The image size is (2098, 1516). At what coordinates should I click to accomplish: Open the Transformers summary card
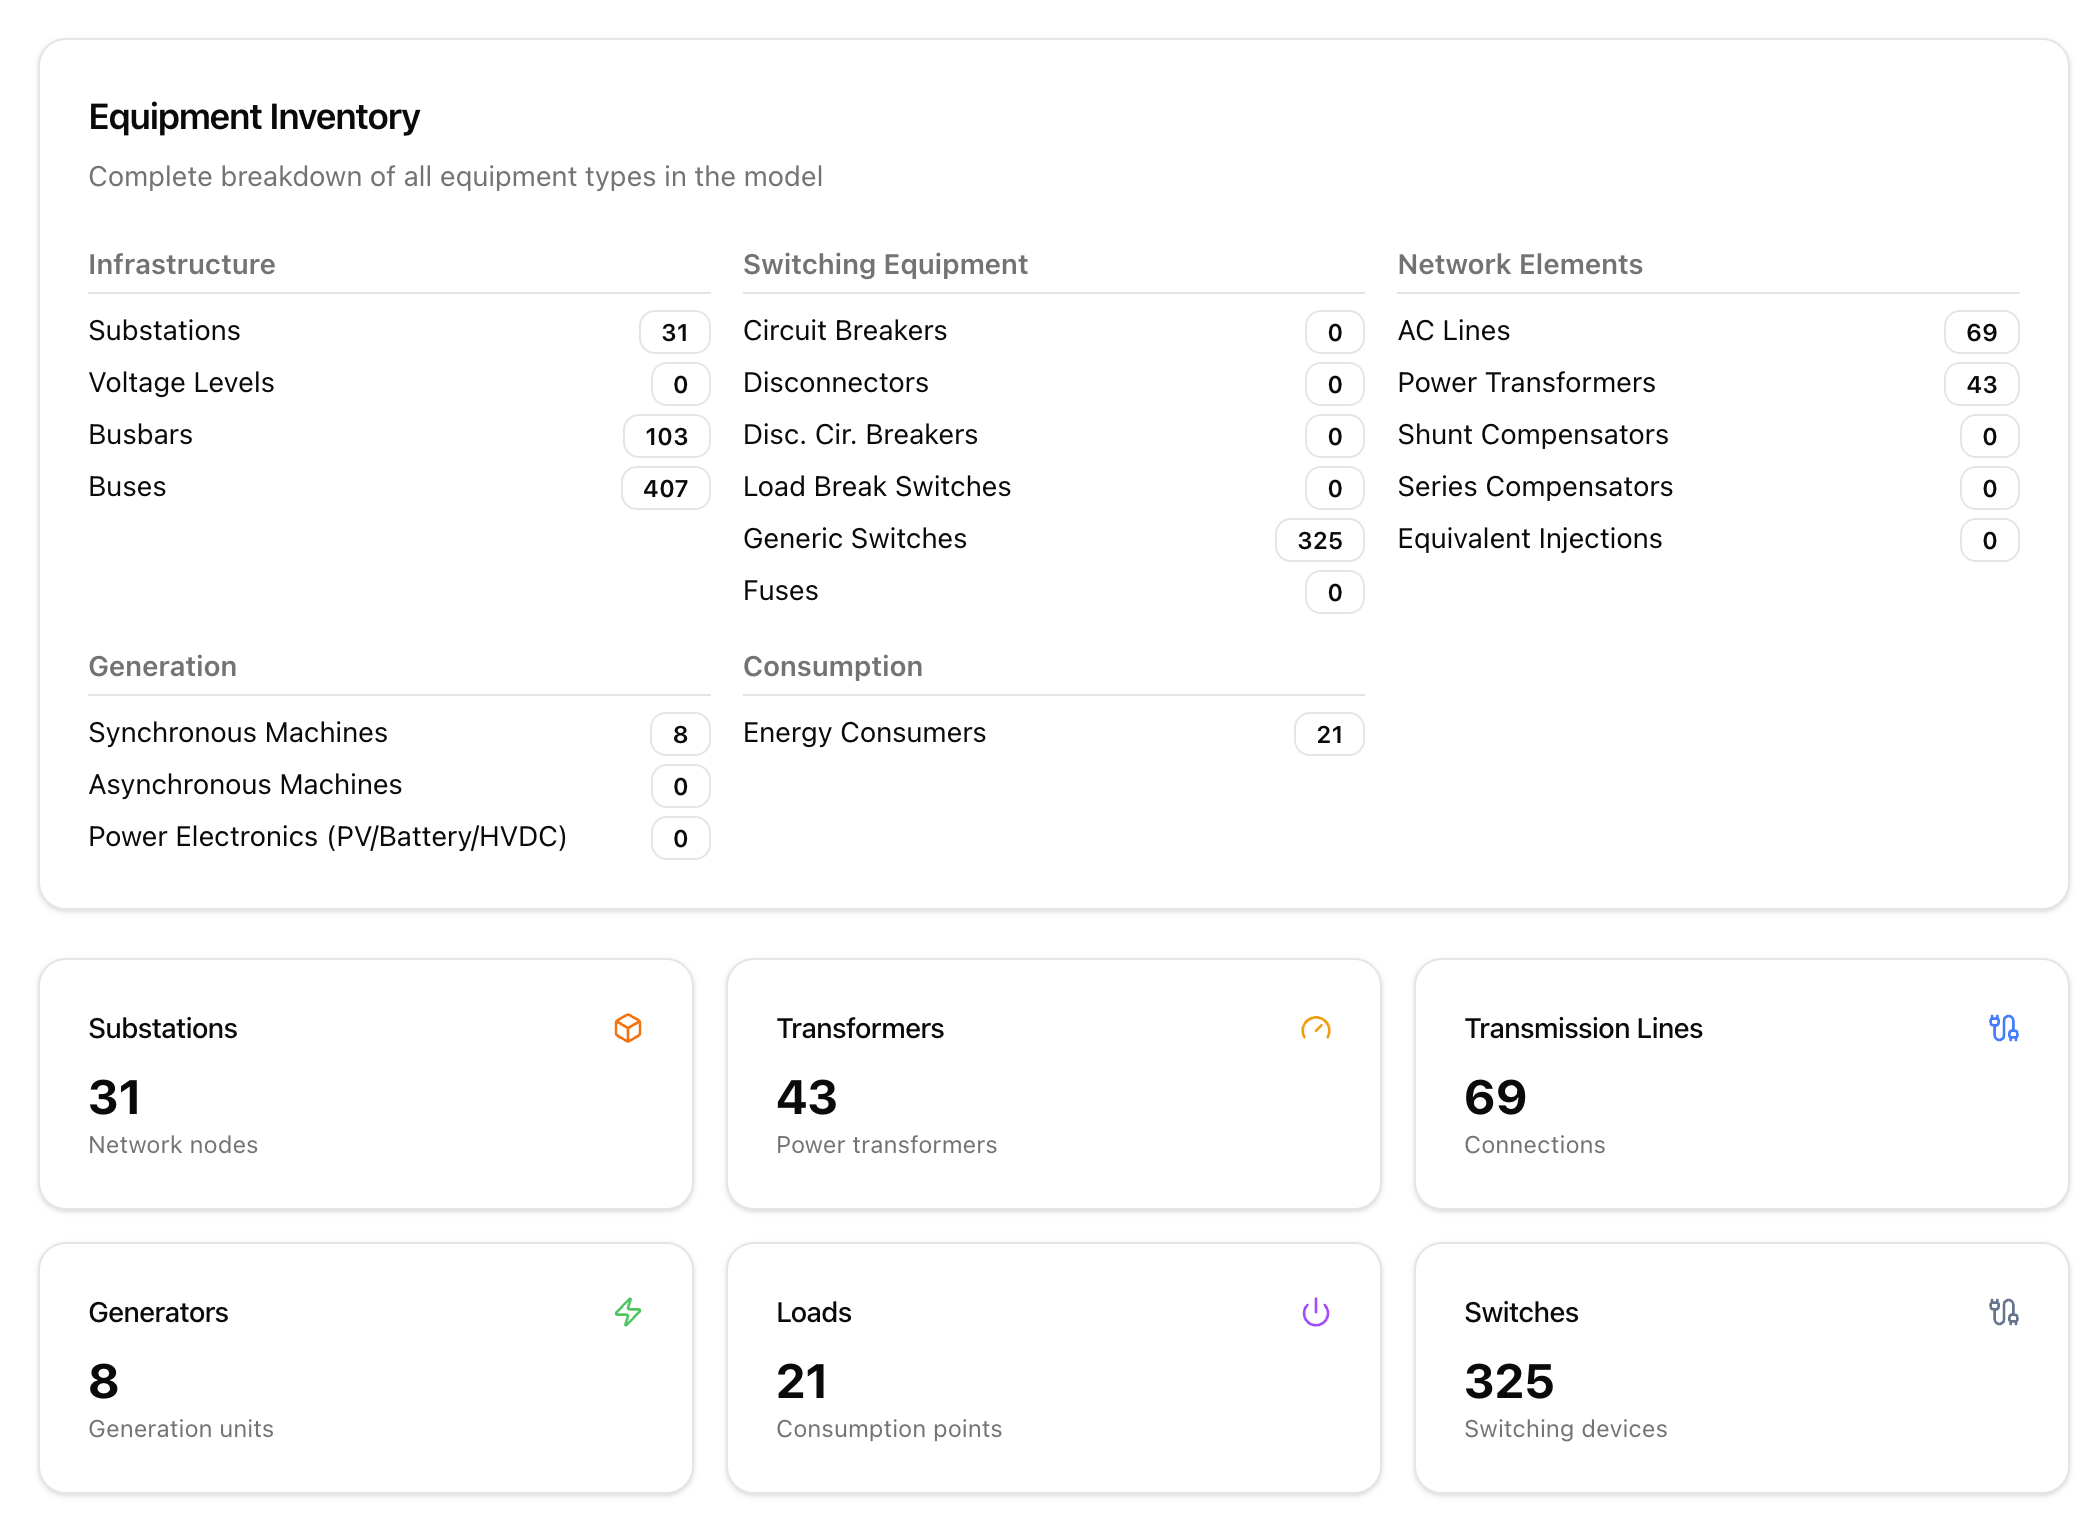tap(1053, 1084)
